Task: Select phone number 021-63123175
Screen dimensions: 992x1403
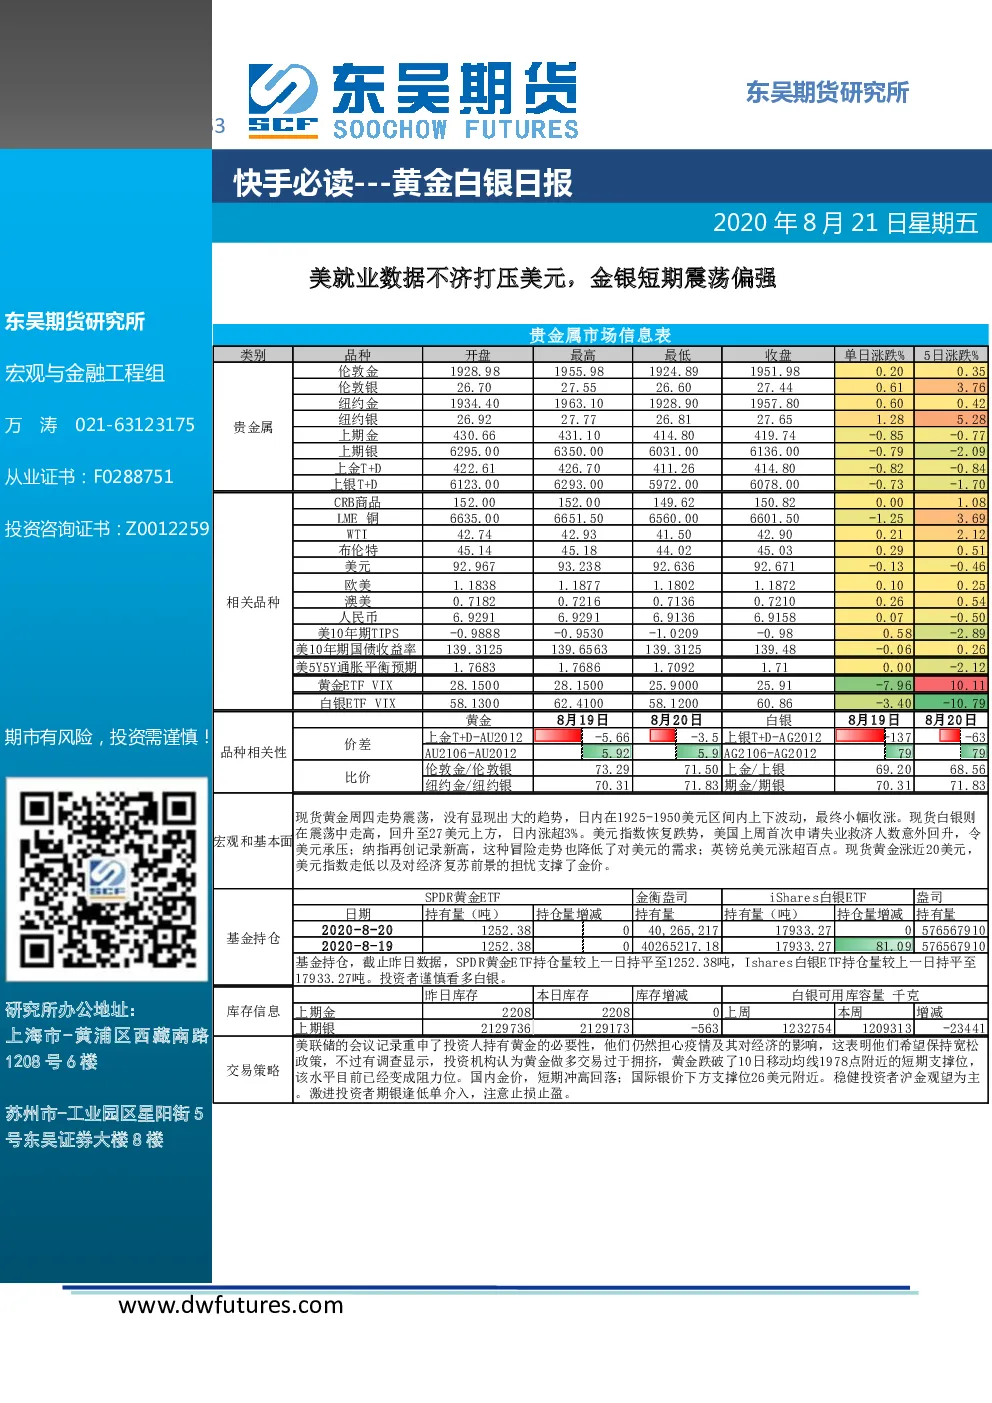Action: (135, 425)
